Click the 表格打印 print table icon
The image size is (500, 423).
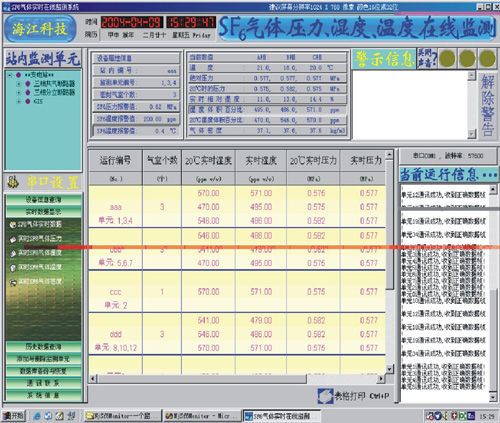(325, 396)
